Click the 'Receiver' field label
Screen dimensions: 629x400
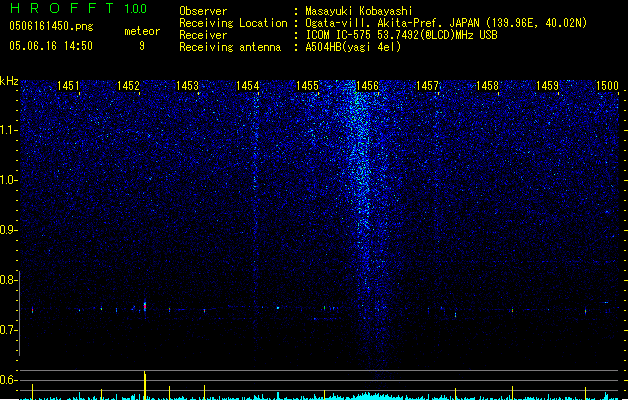point(203,35)
